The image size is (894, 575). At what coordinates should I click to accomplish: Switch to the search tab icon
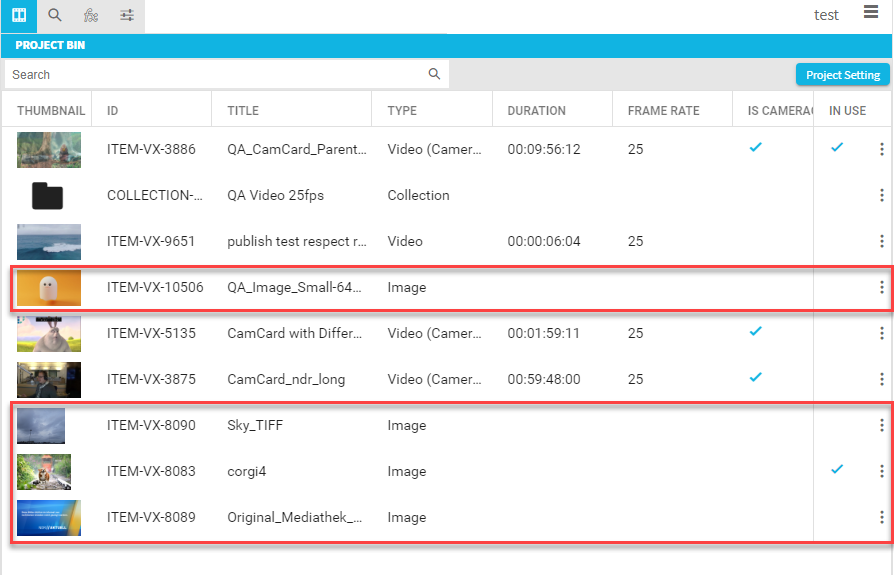(x=55, y=16)
